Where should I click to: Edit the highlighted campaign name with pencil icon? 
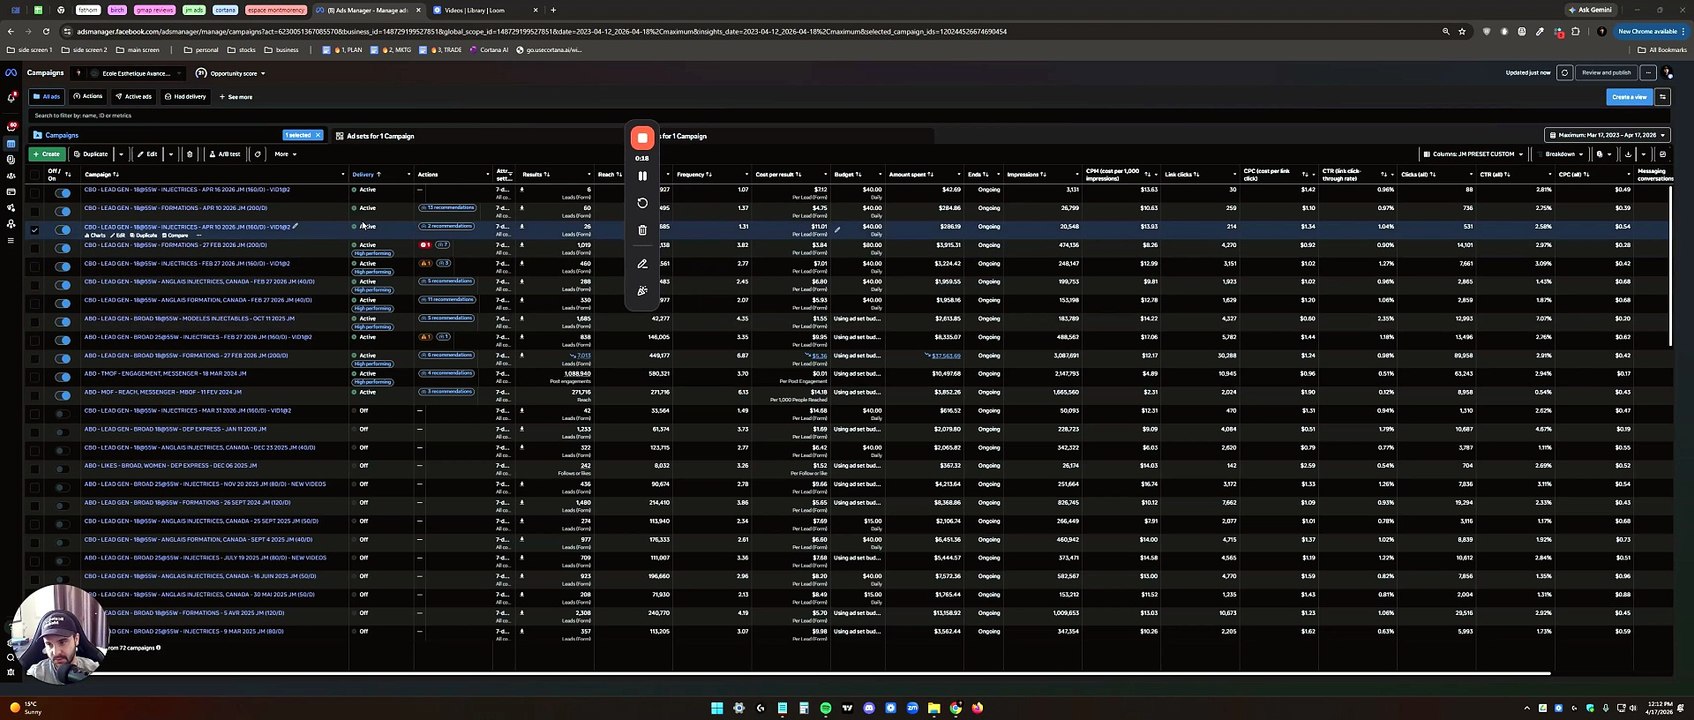[295, 227]
